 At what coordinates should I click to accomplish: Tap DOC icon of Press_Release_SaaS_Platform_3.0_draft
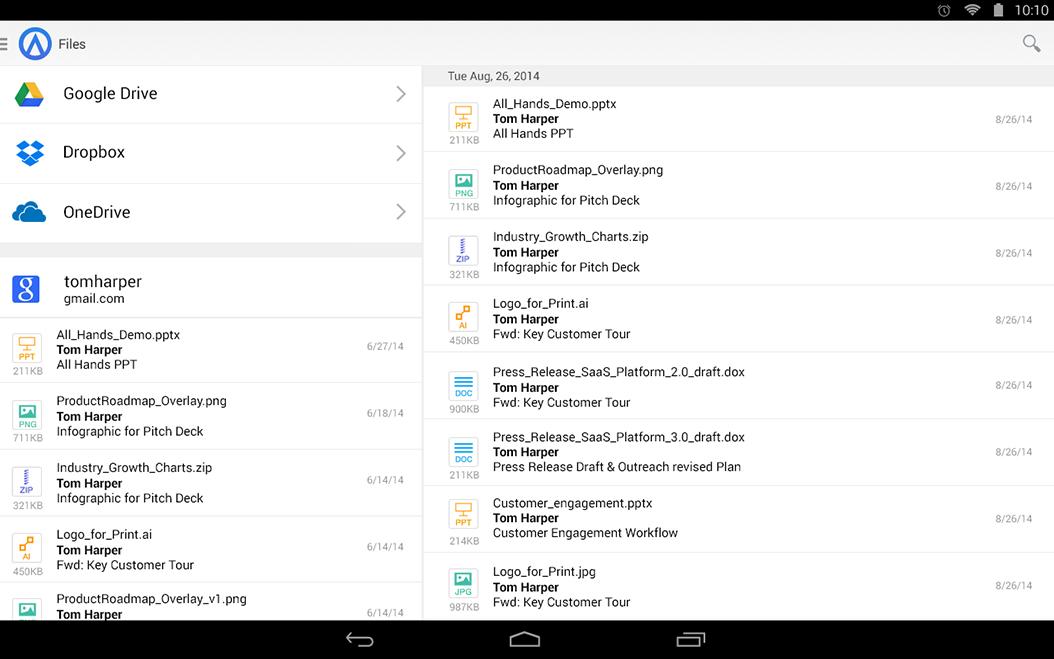[463, 452]
